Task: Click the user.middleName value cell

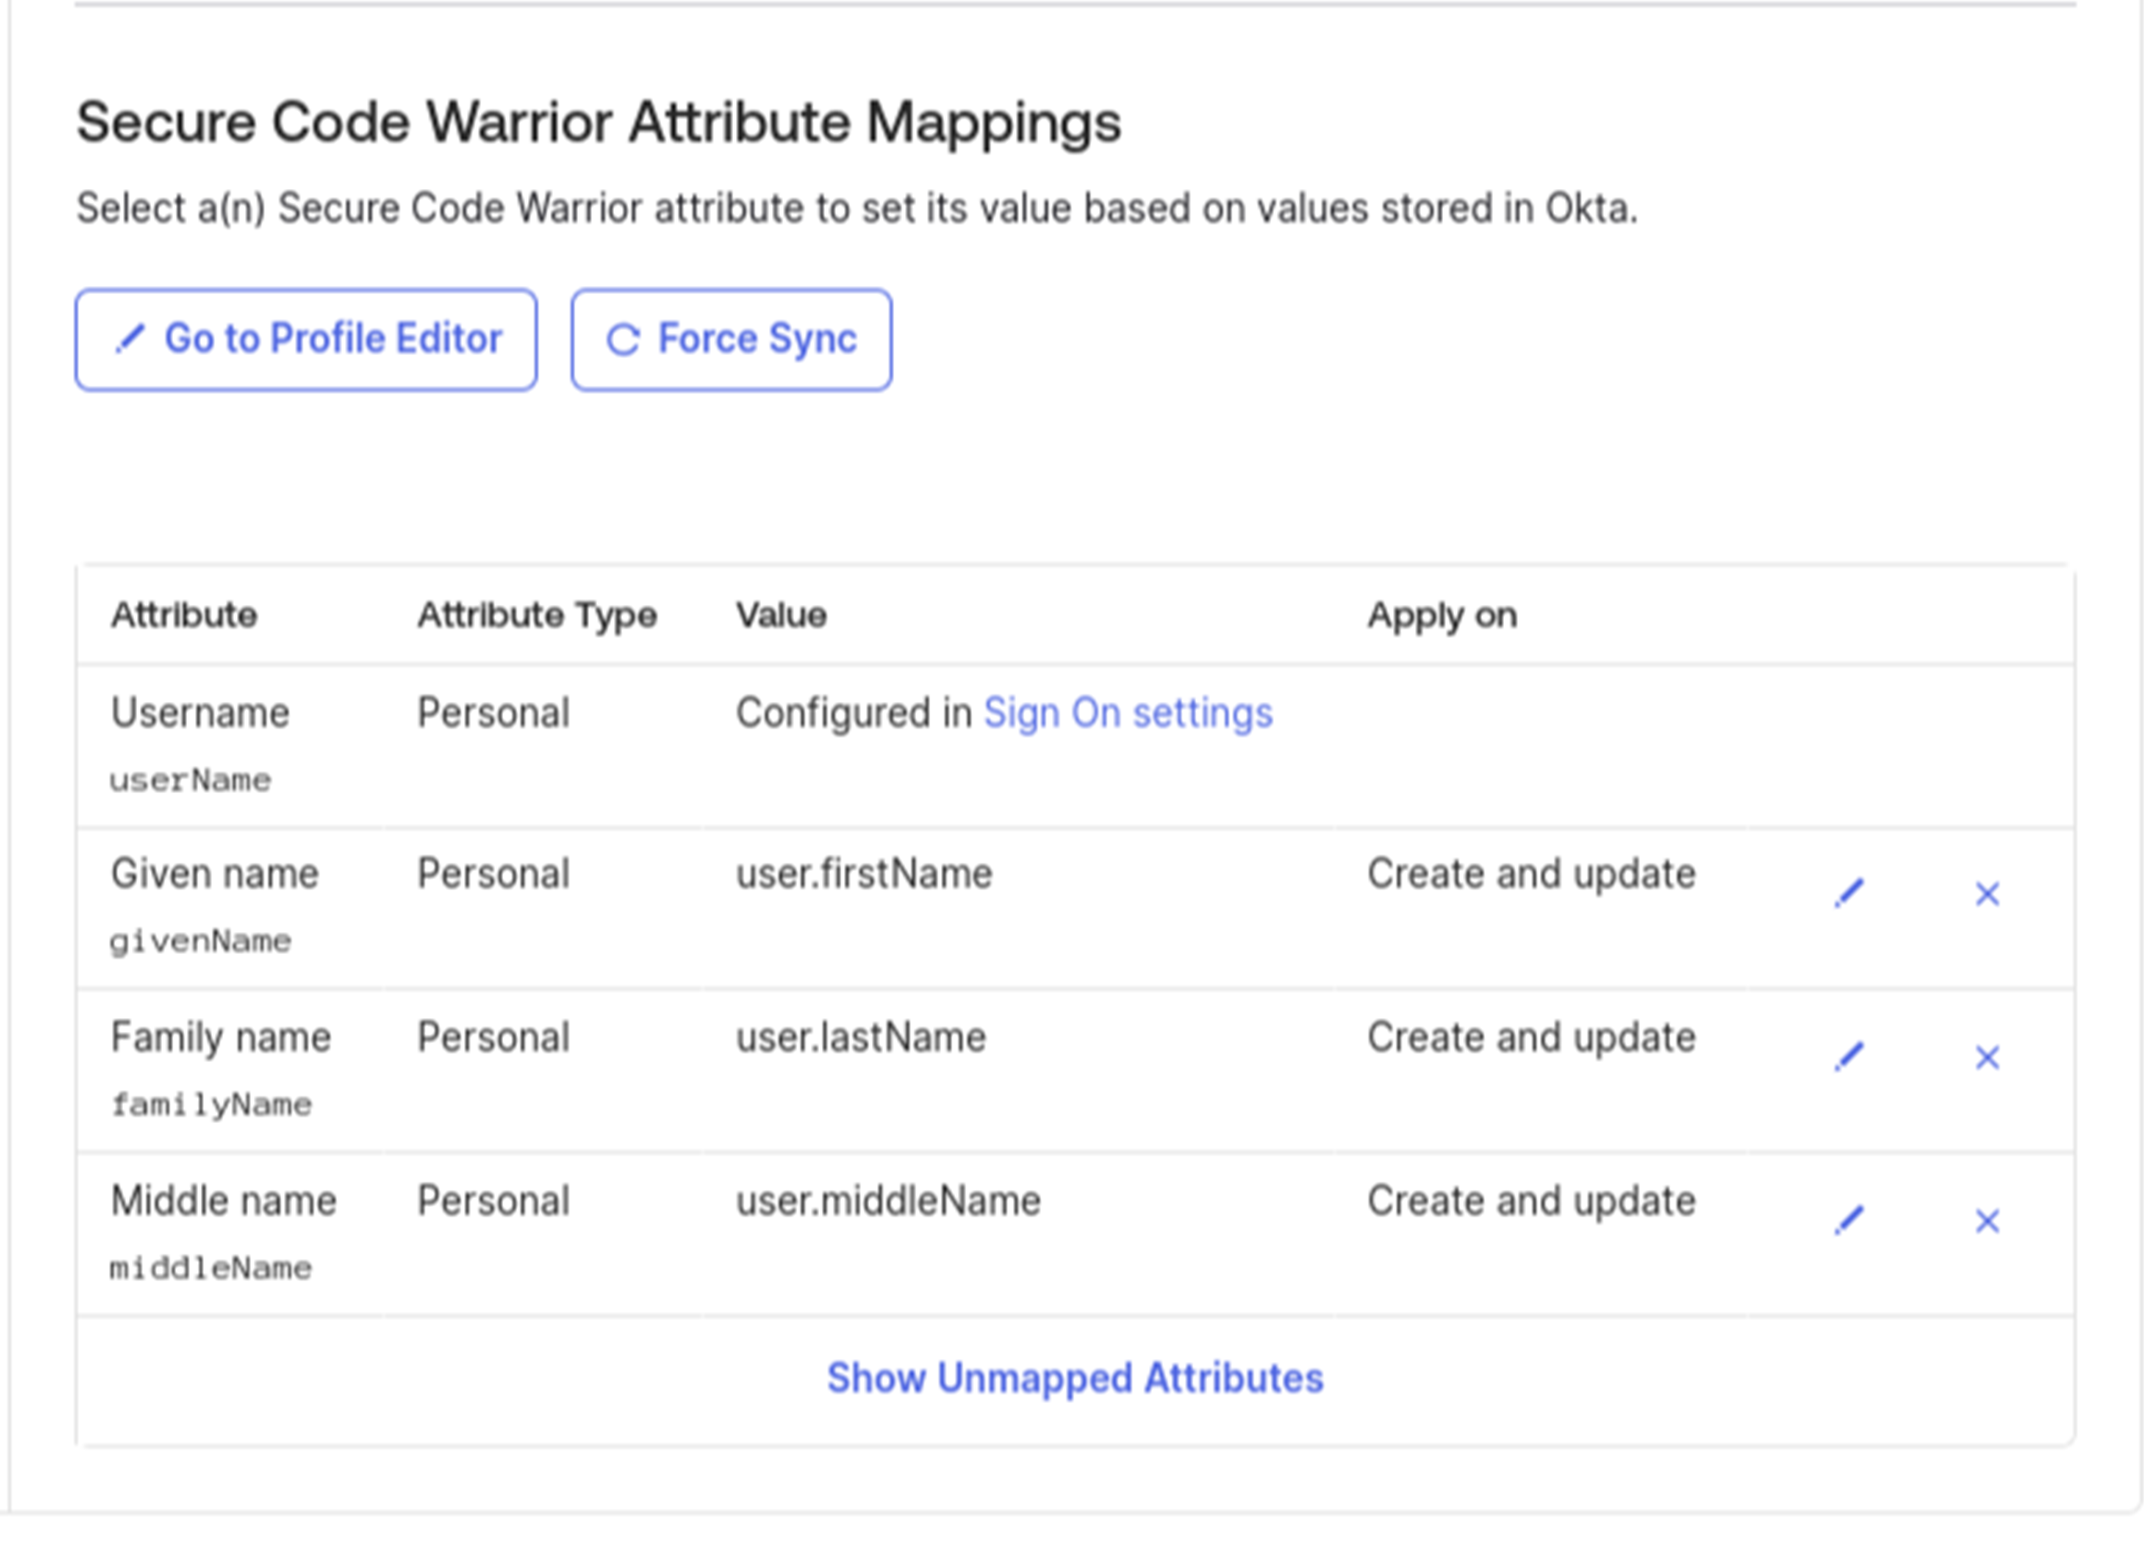Action: pyautogui.click(x=888, y=1201)
